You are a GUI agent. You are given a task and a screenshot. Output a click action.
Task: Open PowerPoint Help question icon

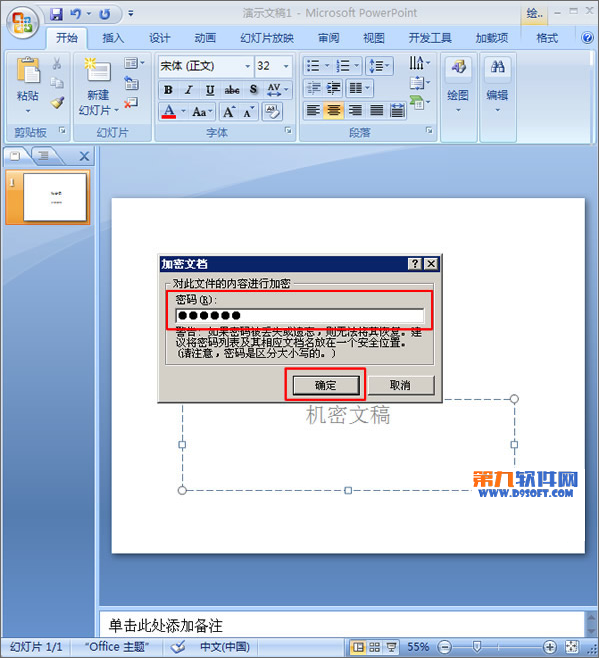[x=587, y=38]
